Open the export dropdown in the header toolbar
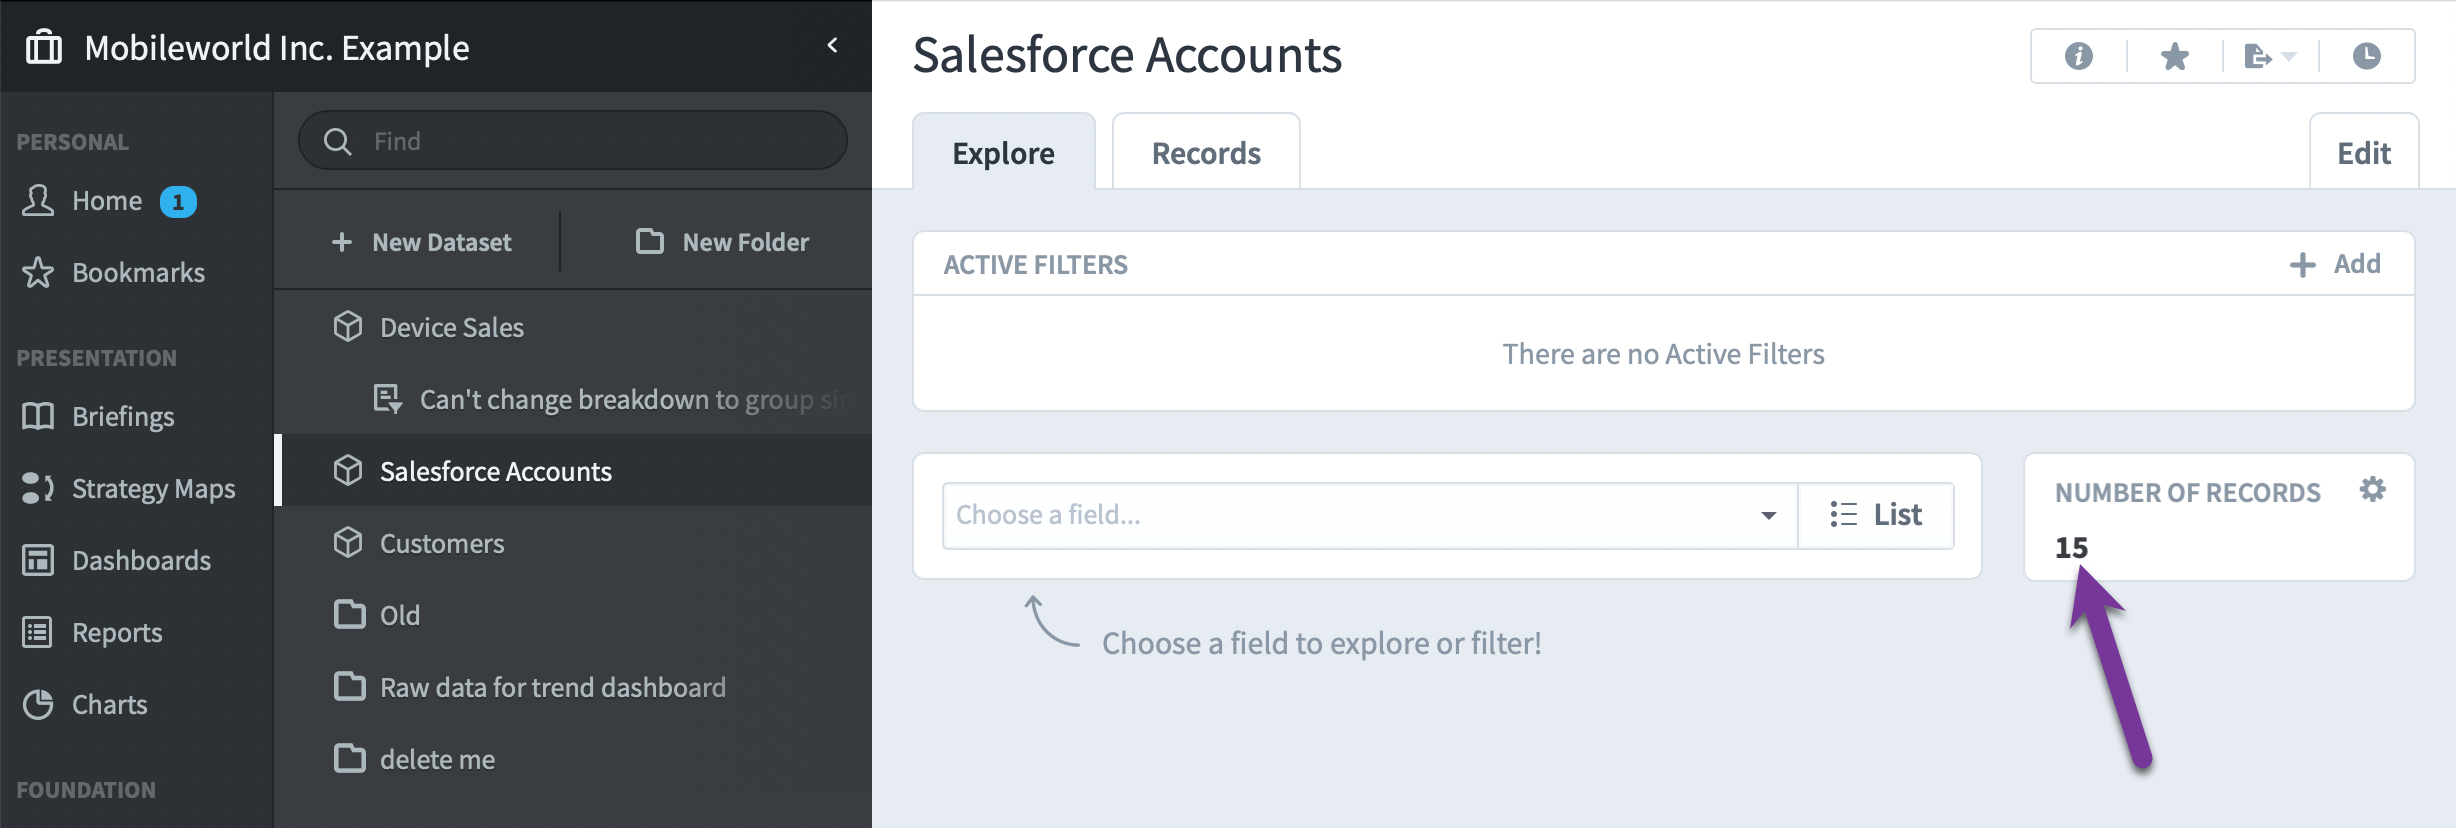Image resolution: width=2456 pixels, height=828 pixels. [2270, 56]
